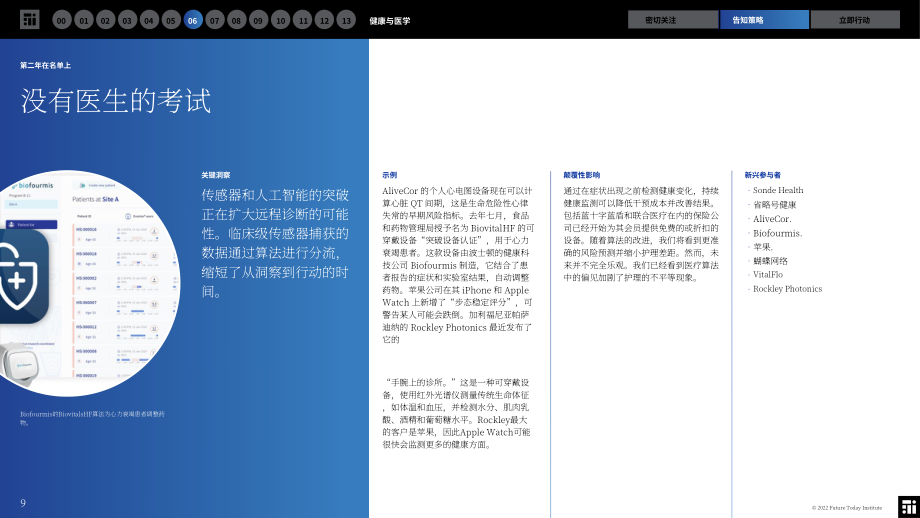Select highlighted section 06 circle

193,20
